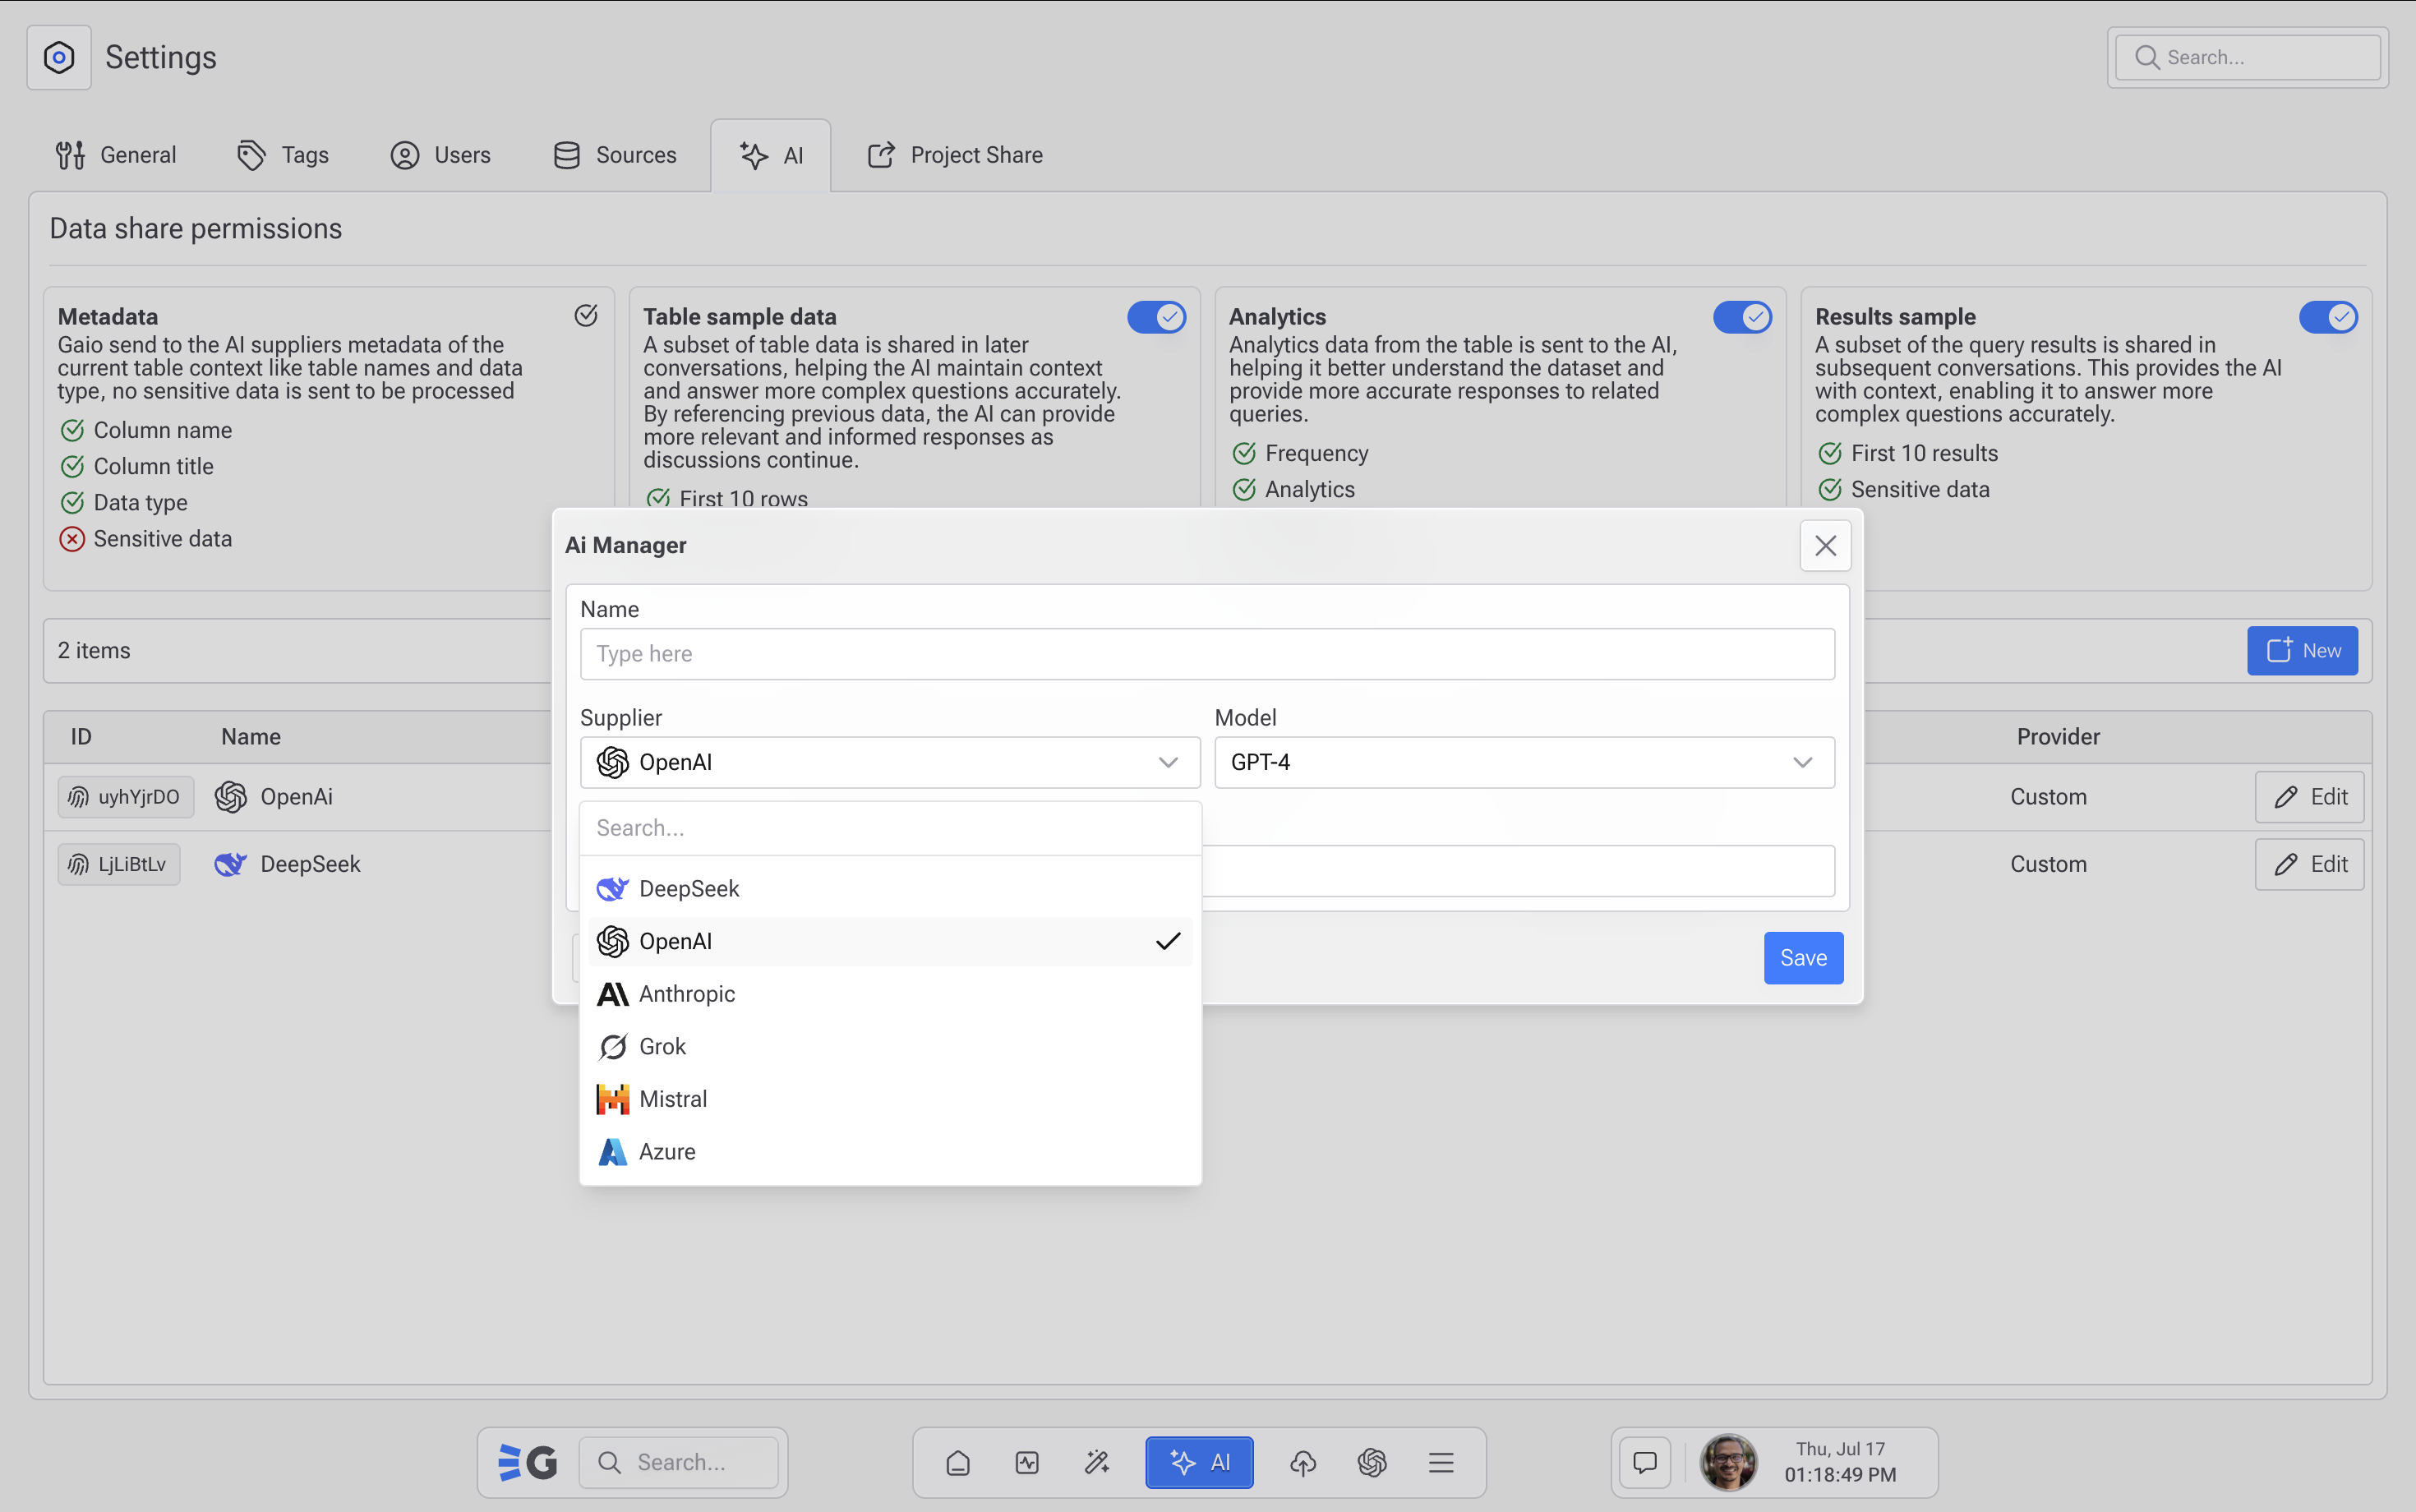This screenshot has width=2416, height=1512.
Task: Click the home icon in bottom dock
Action: point(957,1462)
